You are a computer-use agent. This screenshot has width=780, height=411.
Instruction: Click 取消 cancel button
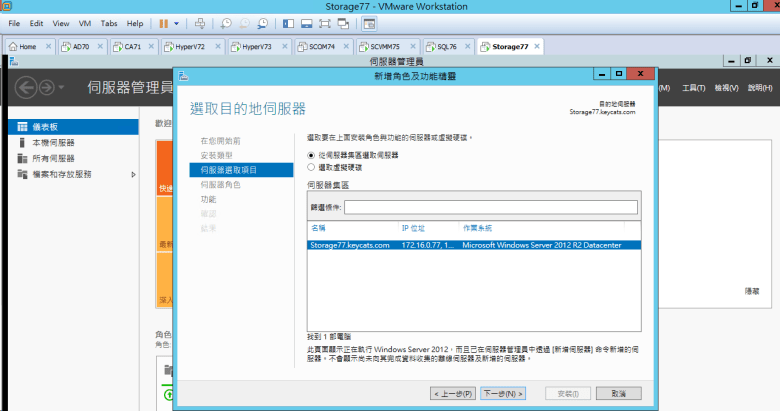tap(618, 394)
